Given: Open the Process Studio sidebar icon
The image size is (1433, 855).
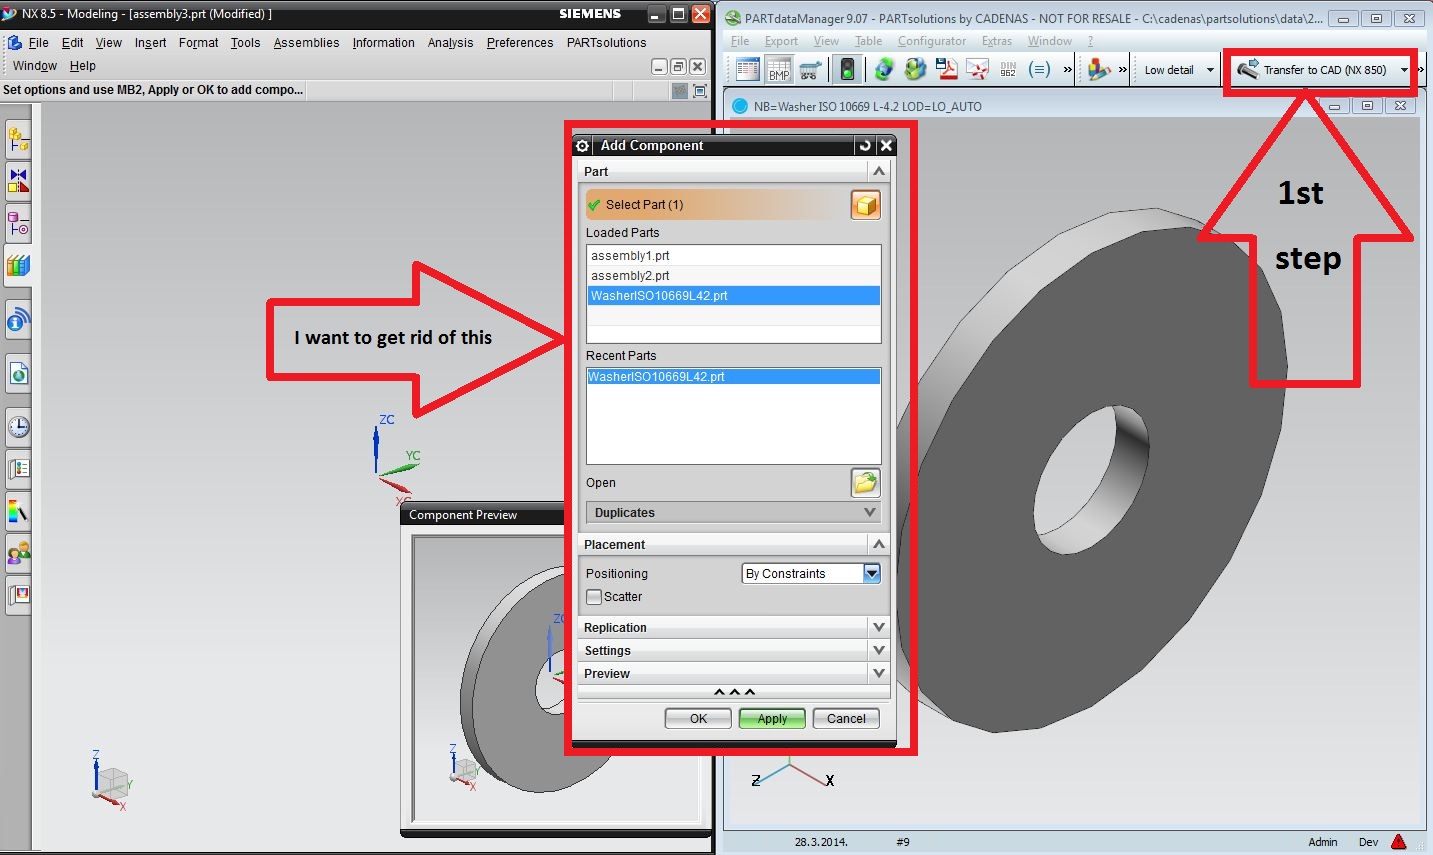Looking at the screenshot, I should tap(18, 468).
